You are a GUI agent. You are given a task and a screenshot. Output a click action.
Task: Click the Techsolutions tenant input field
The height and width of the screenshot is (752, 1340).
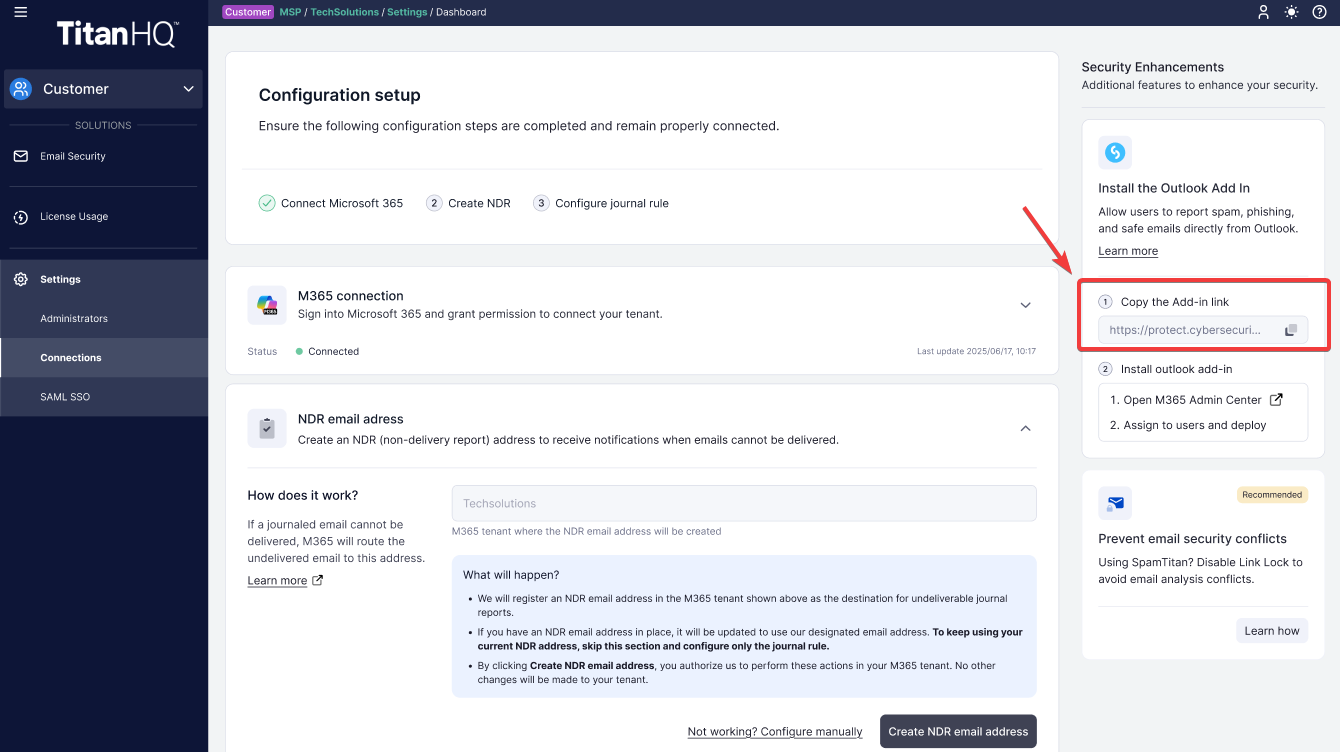point(744,504)
